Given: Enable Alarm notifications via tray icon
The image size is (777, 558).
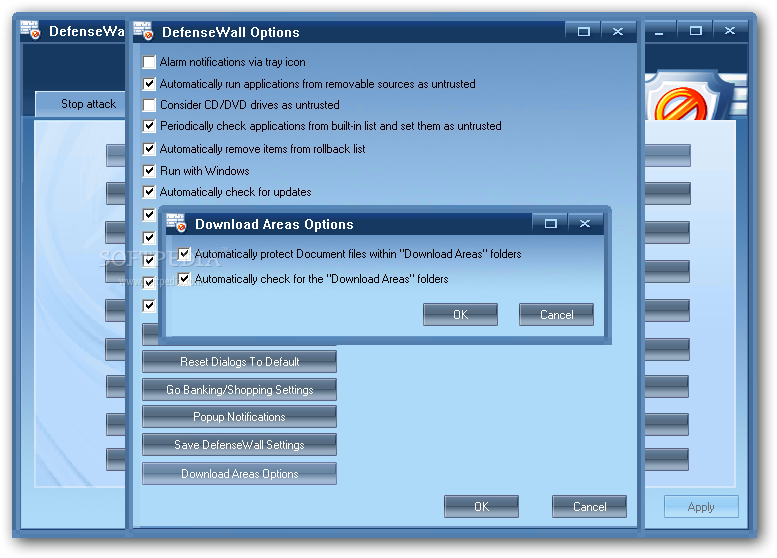Looking at the screenshot, I should (149, 62).
